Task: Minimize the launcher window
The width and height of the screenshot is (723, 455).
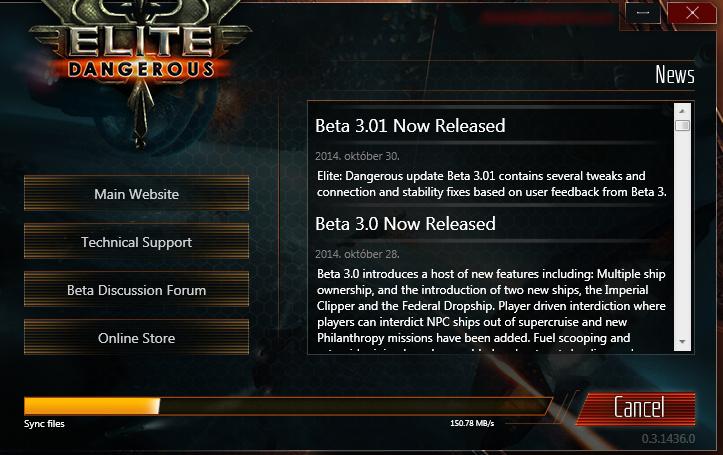Action: click(x=642, y=13)
